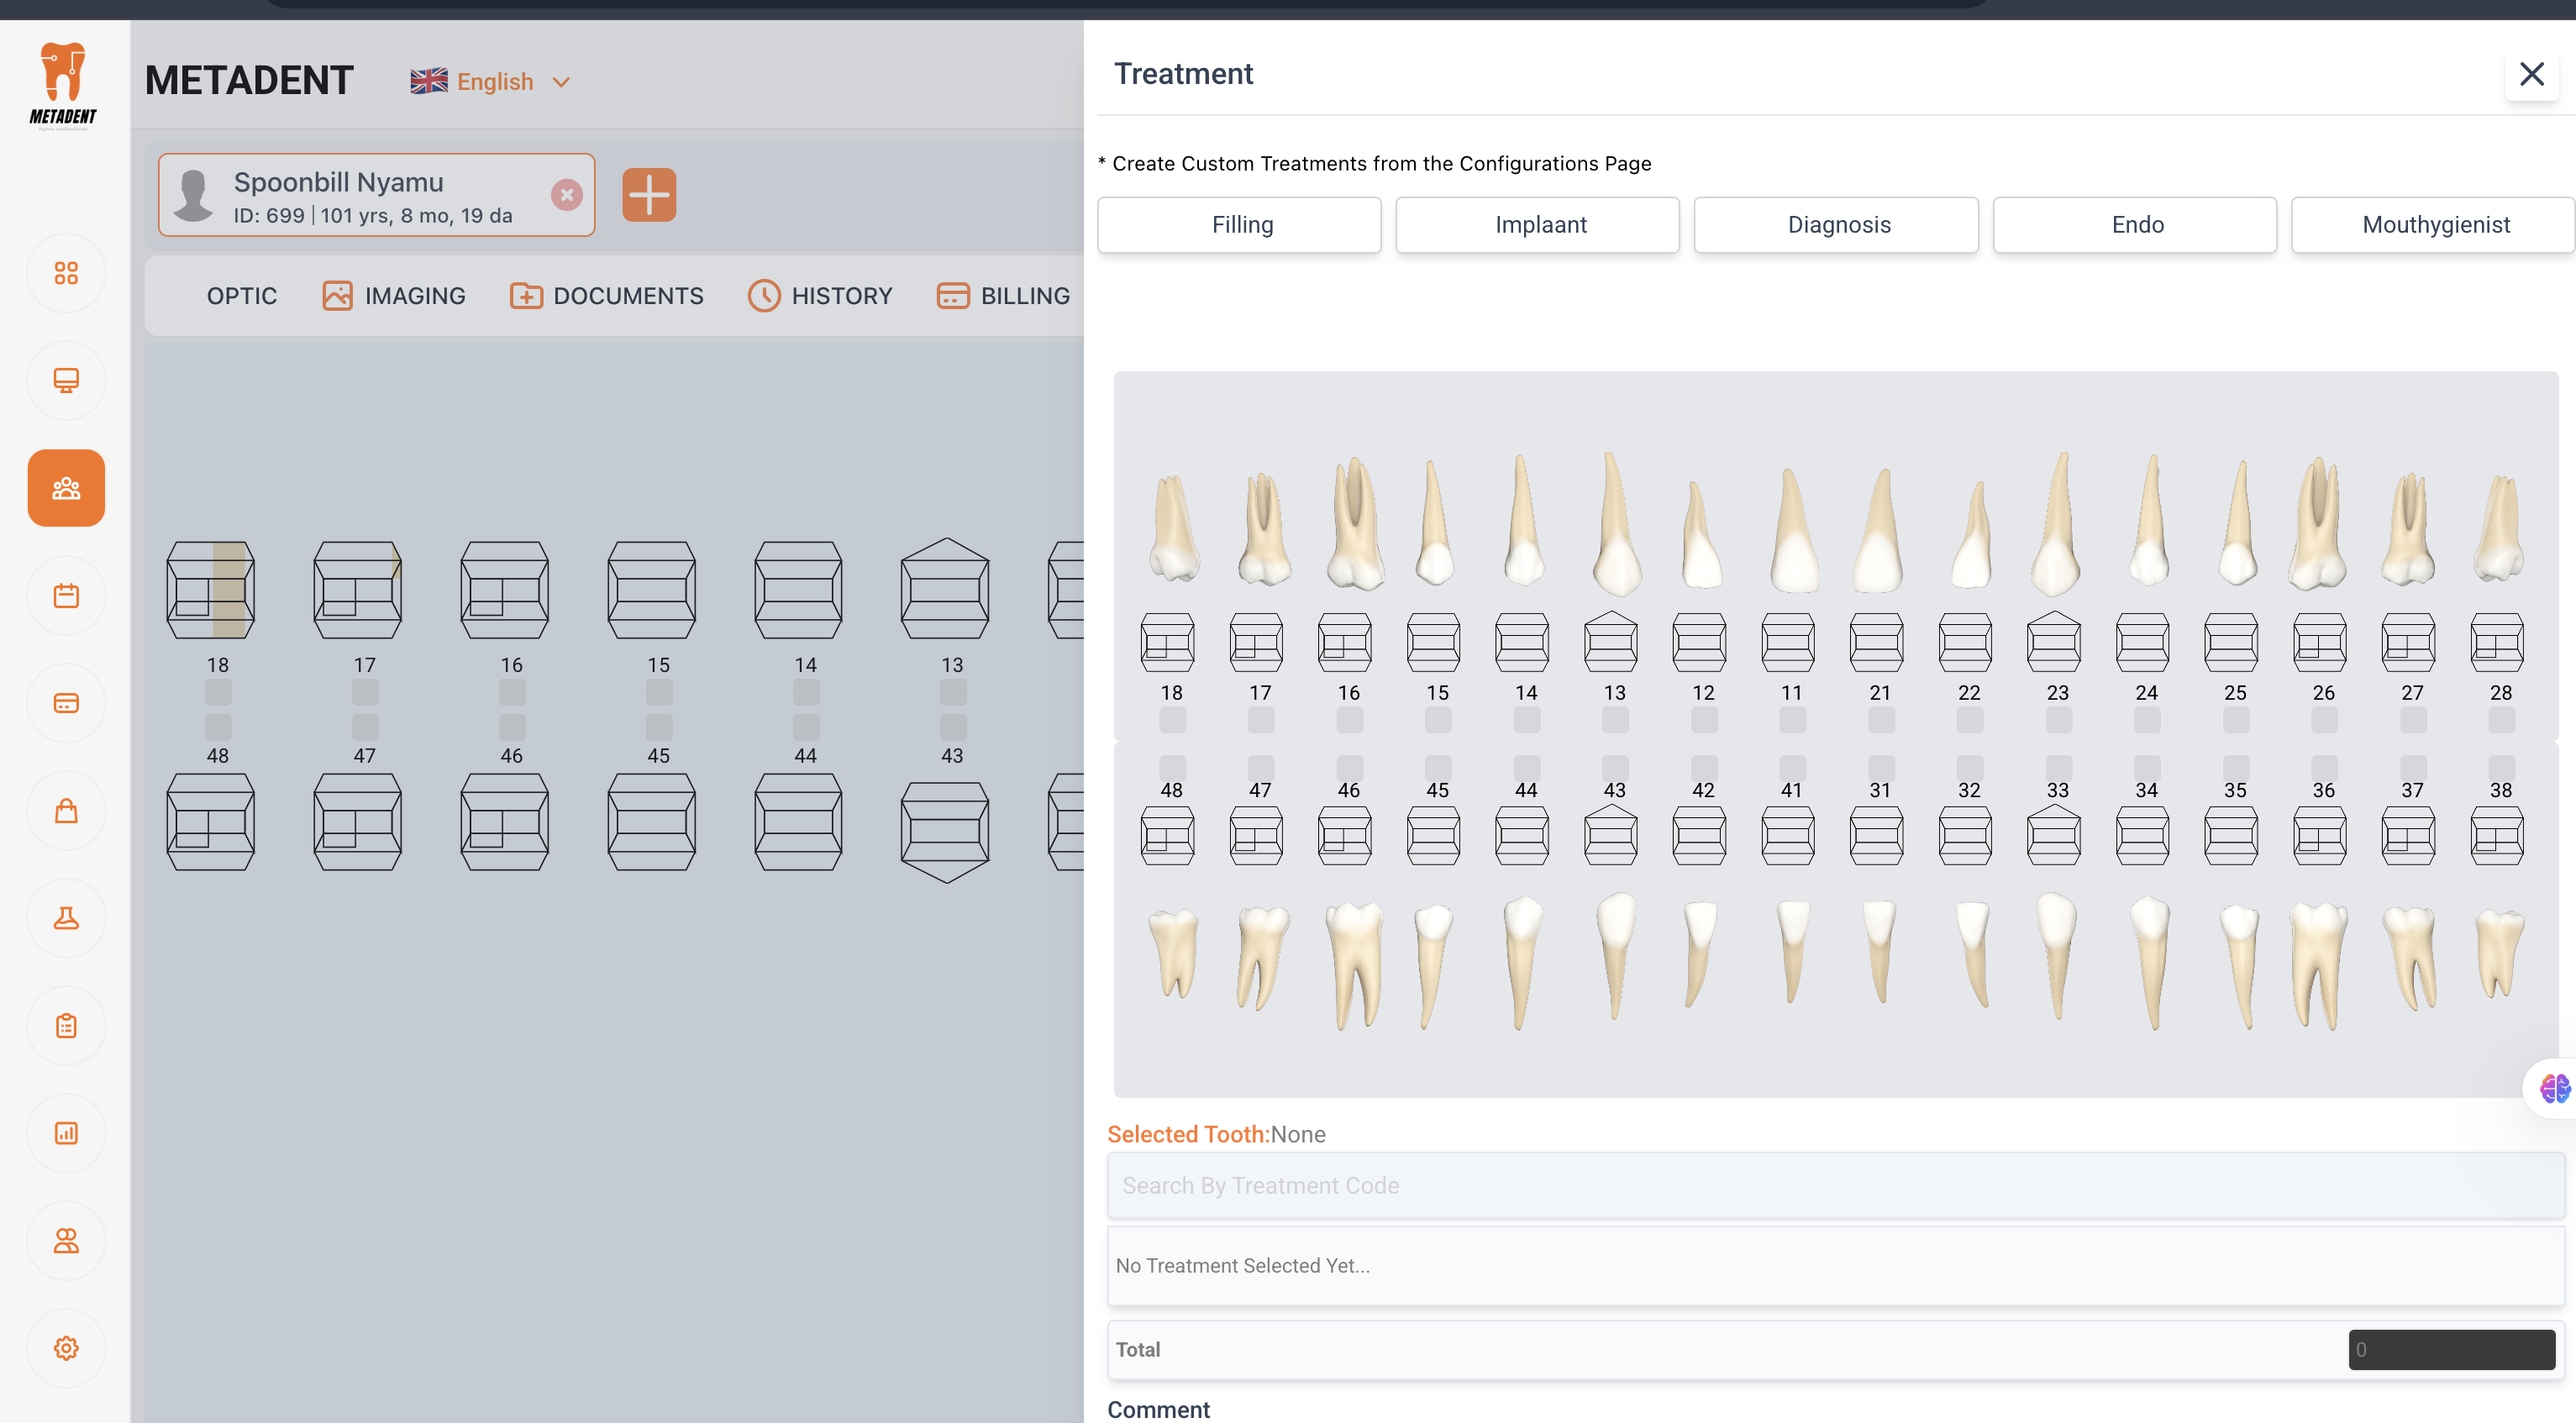Click the calendar icon in sidebar
The image size is (2576, 1423).
[66, 596]
